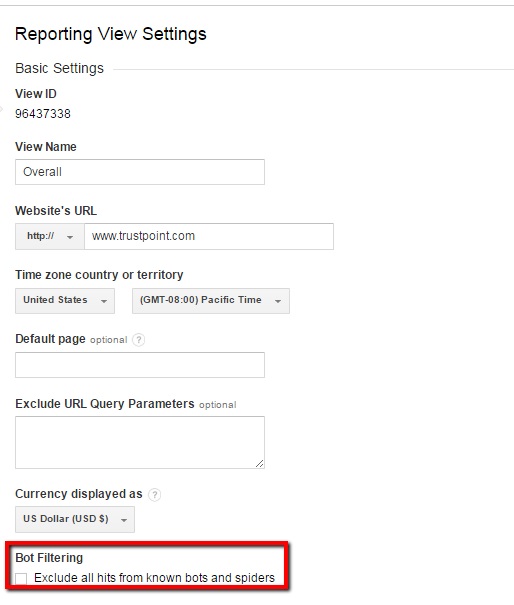Image resolution: width=514 pixels, height=605 pixels.
Task: Click the Reporting View Settings title
Action: click(x=111, y=34)
